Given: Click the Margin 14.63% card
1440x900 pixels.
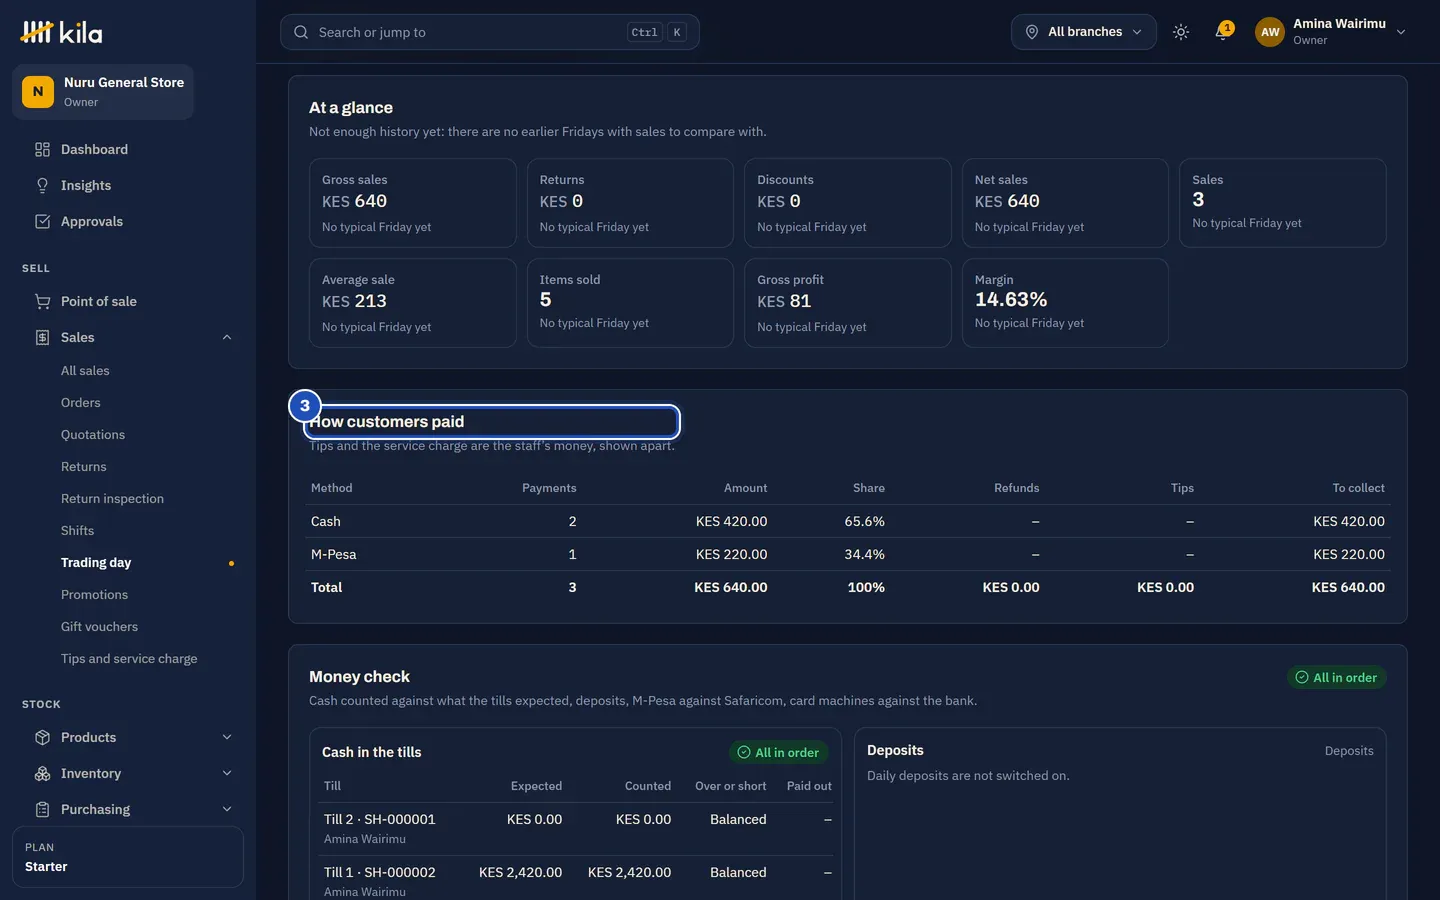Looking at the screenshot, I should pyautogui.click(x=1065, y=303).
